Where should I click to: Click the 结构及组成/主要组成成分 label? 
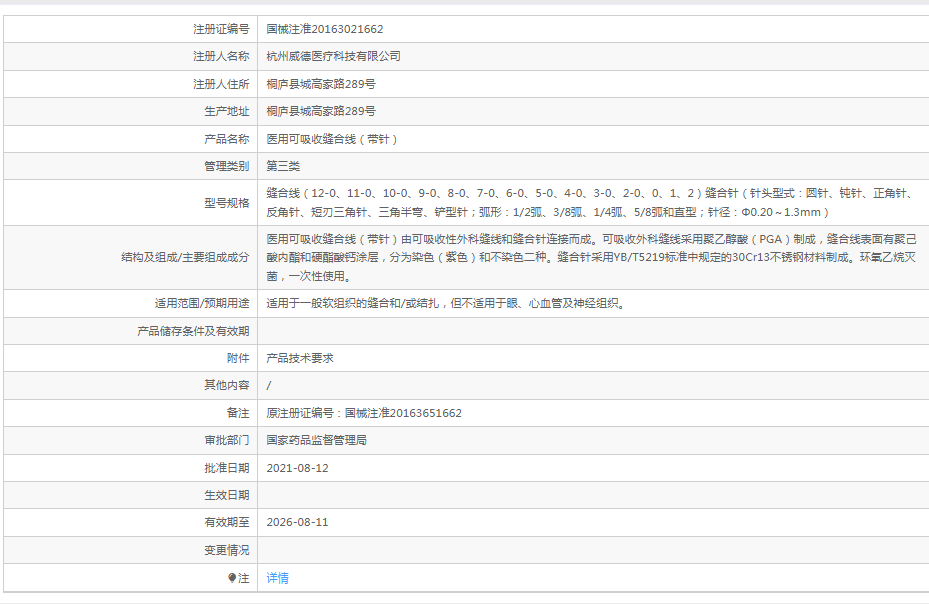pyautogui.click(x=185, y=257)
